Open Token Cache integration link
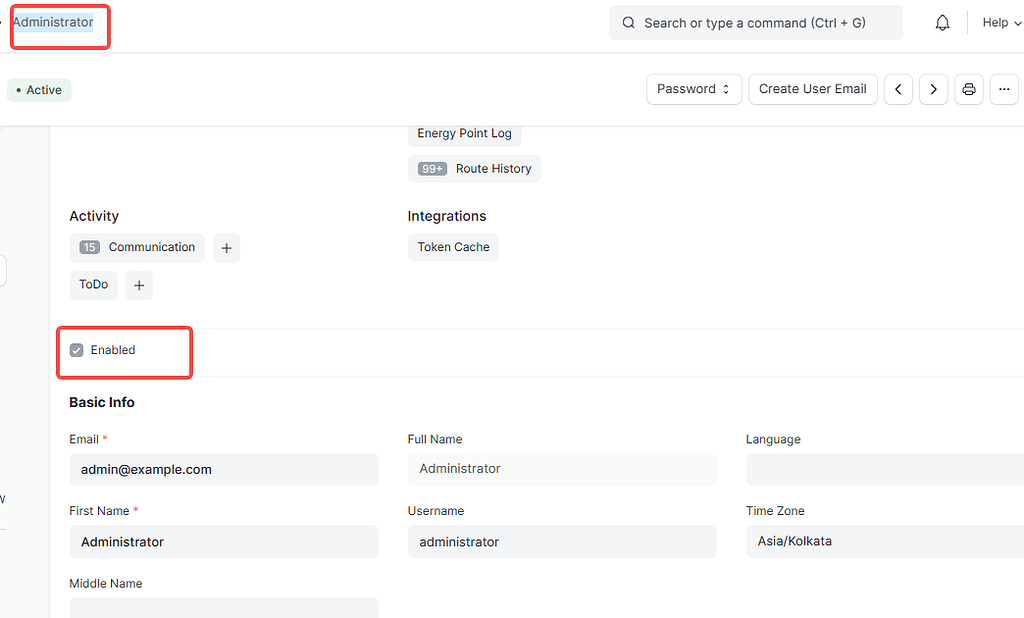Viewport: 1024px width, 618px height. (x=453, y=247)
